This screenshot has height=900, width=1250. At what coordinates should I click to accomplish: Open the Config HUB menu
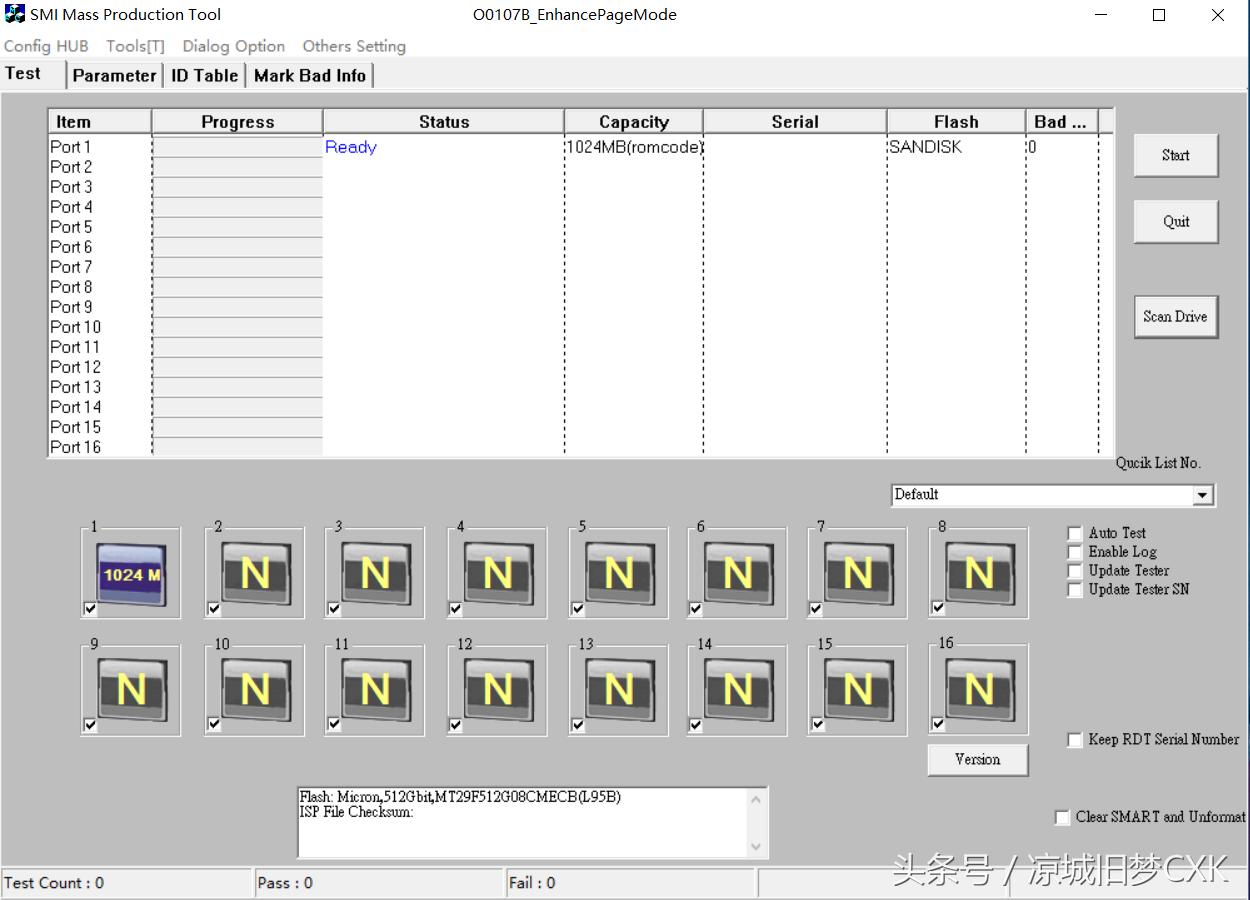click(x=46, y=46)
